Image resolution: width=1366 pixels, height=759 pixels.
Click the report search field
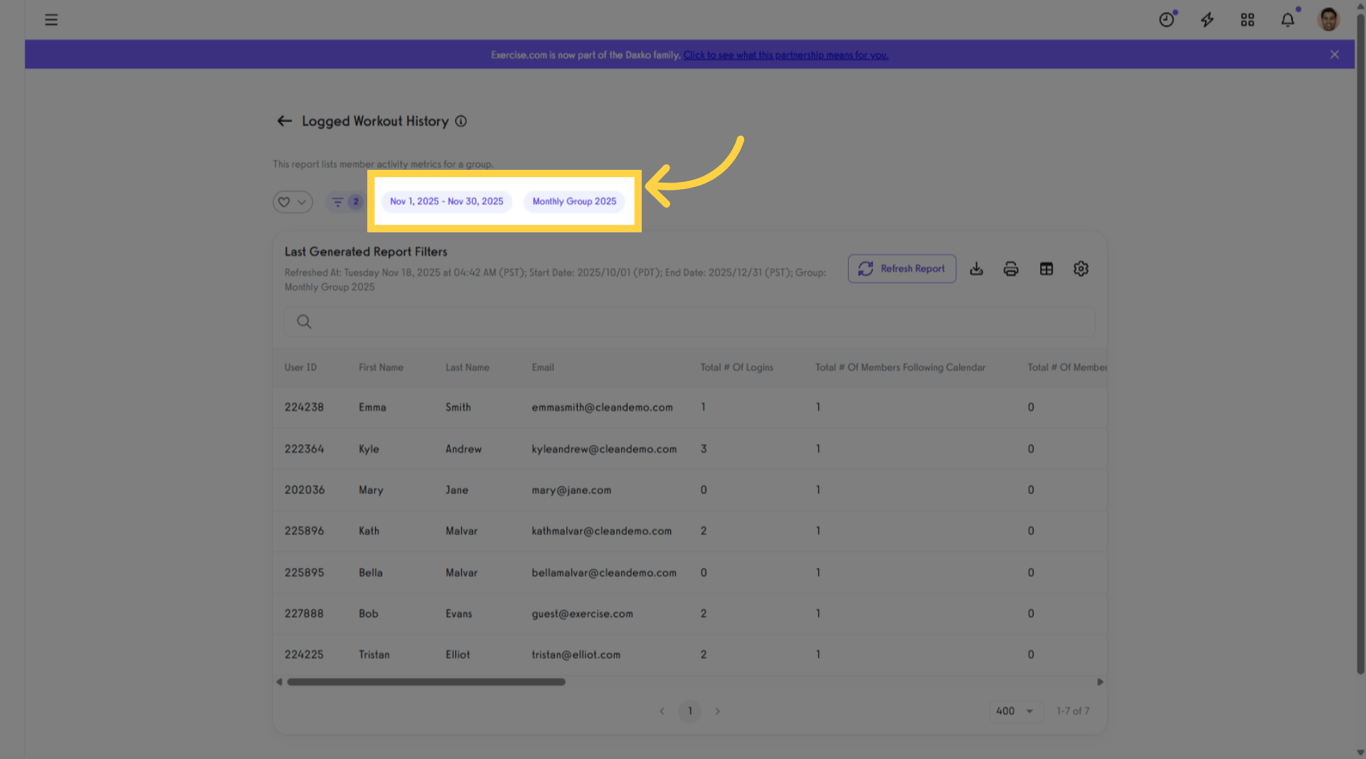[x=690, y=322]
